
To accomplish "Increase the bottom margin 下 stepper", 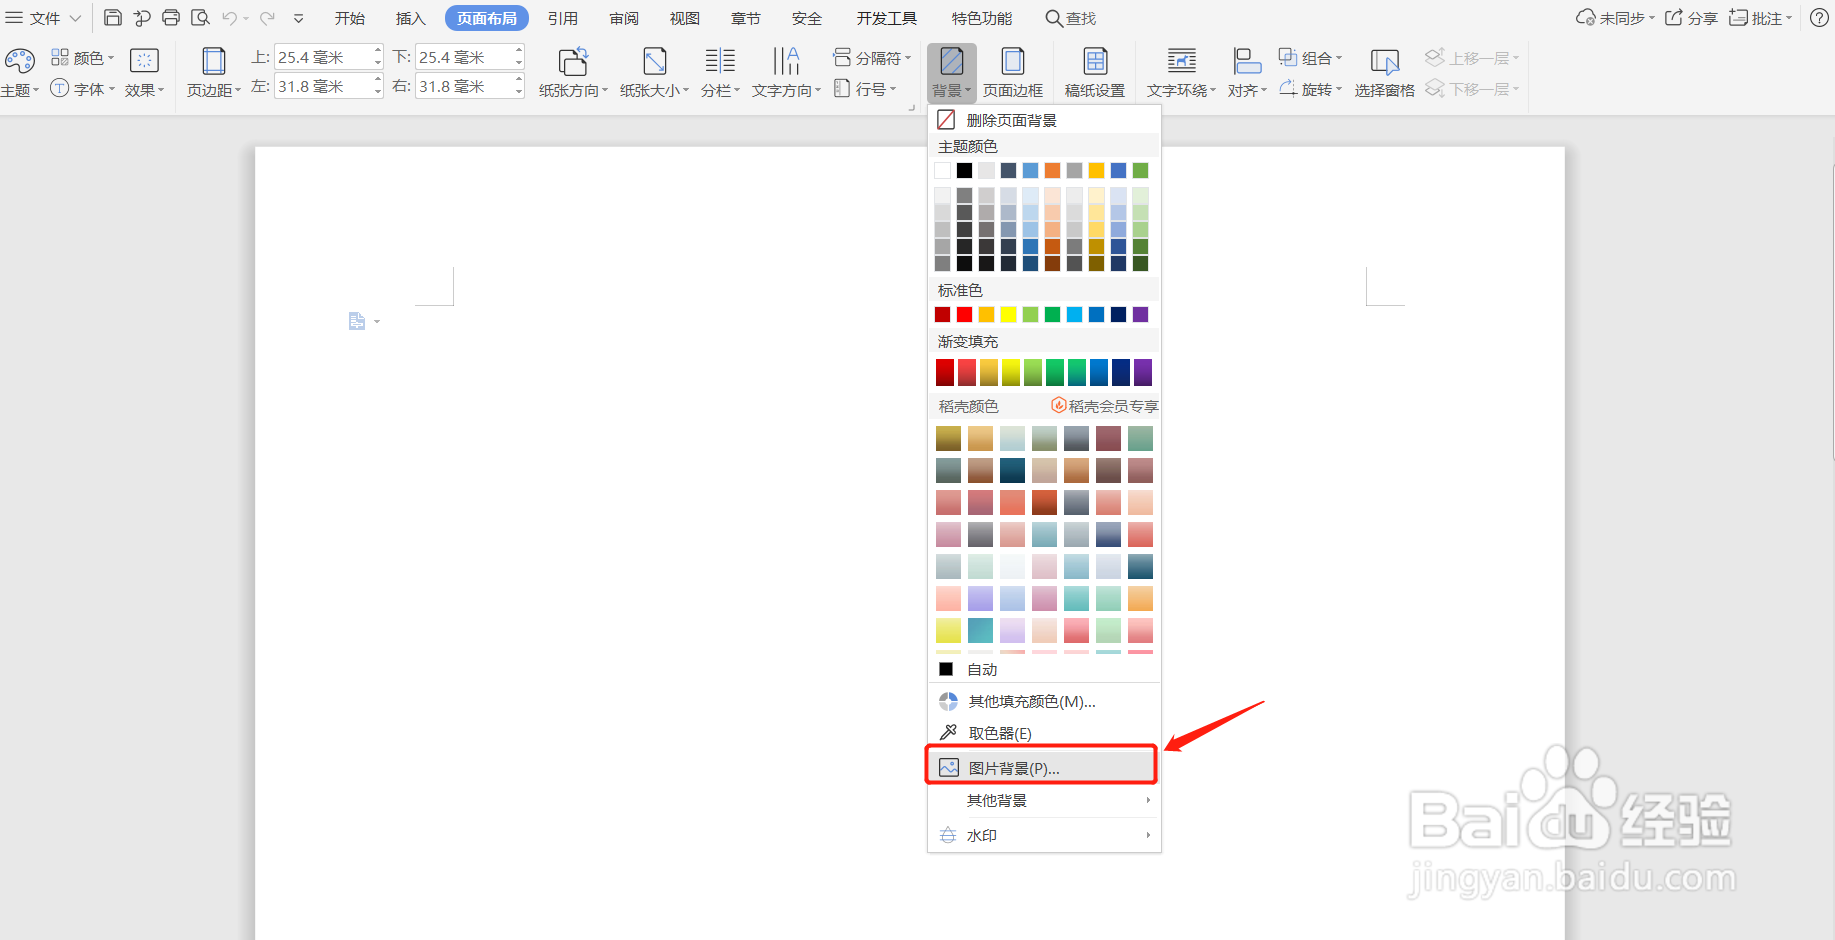I will 519,51.
